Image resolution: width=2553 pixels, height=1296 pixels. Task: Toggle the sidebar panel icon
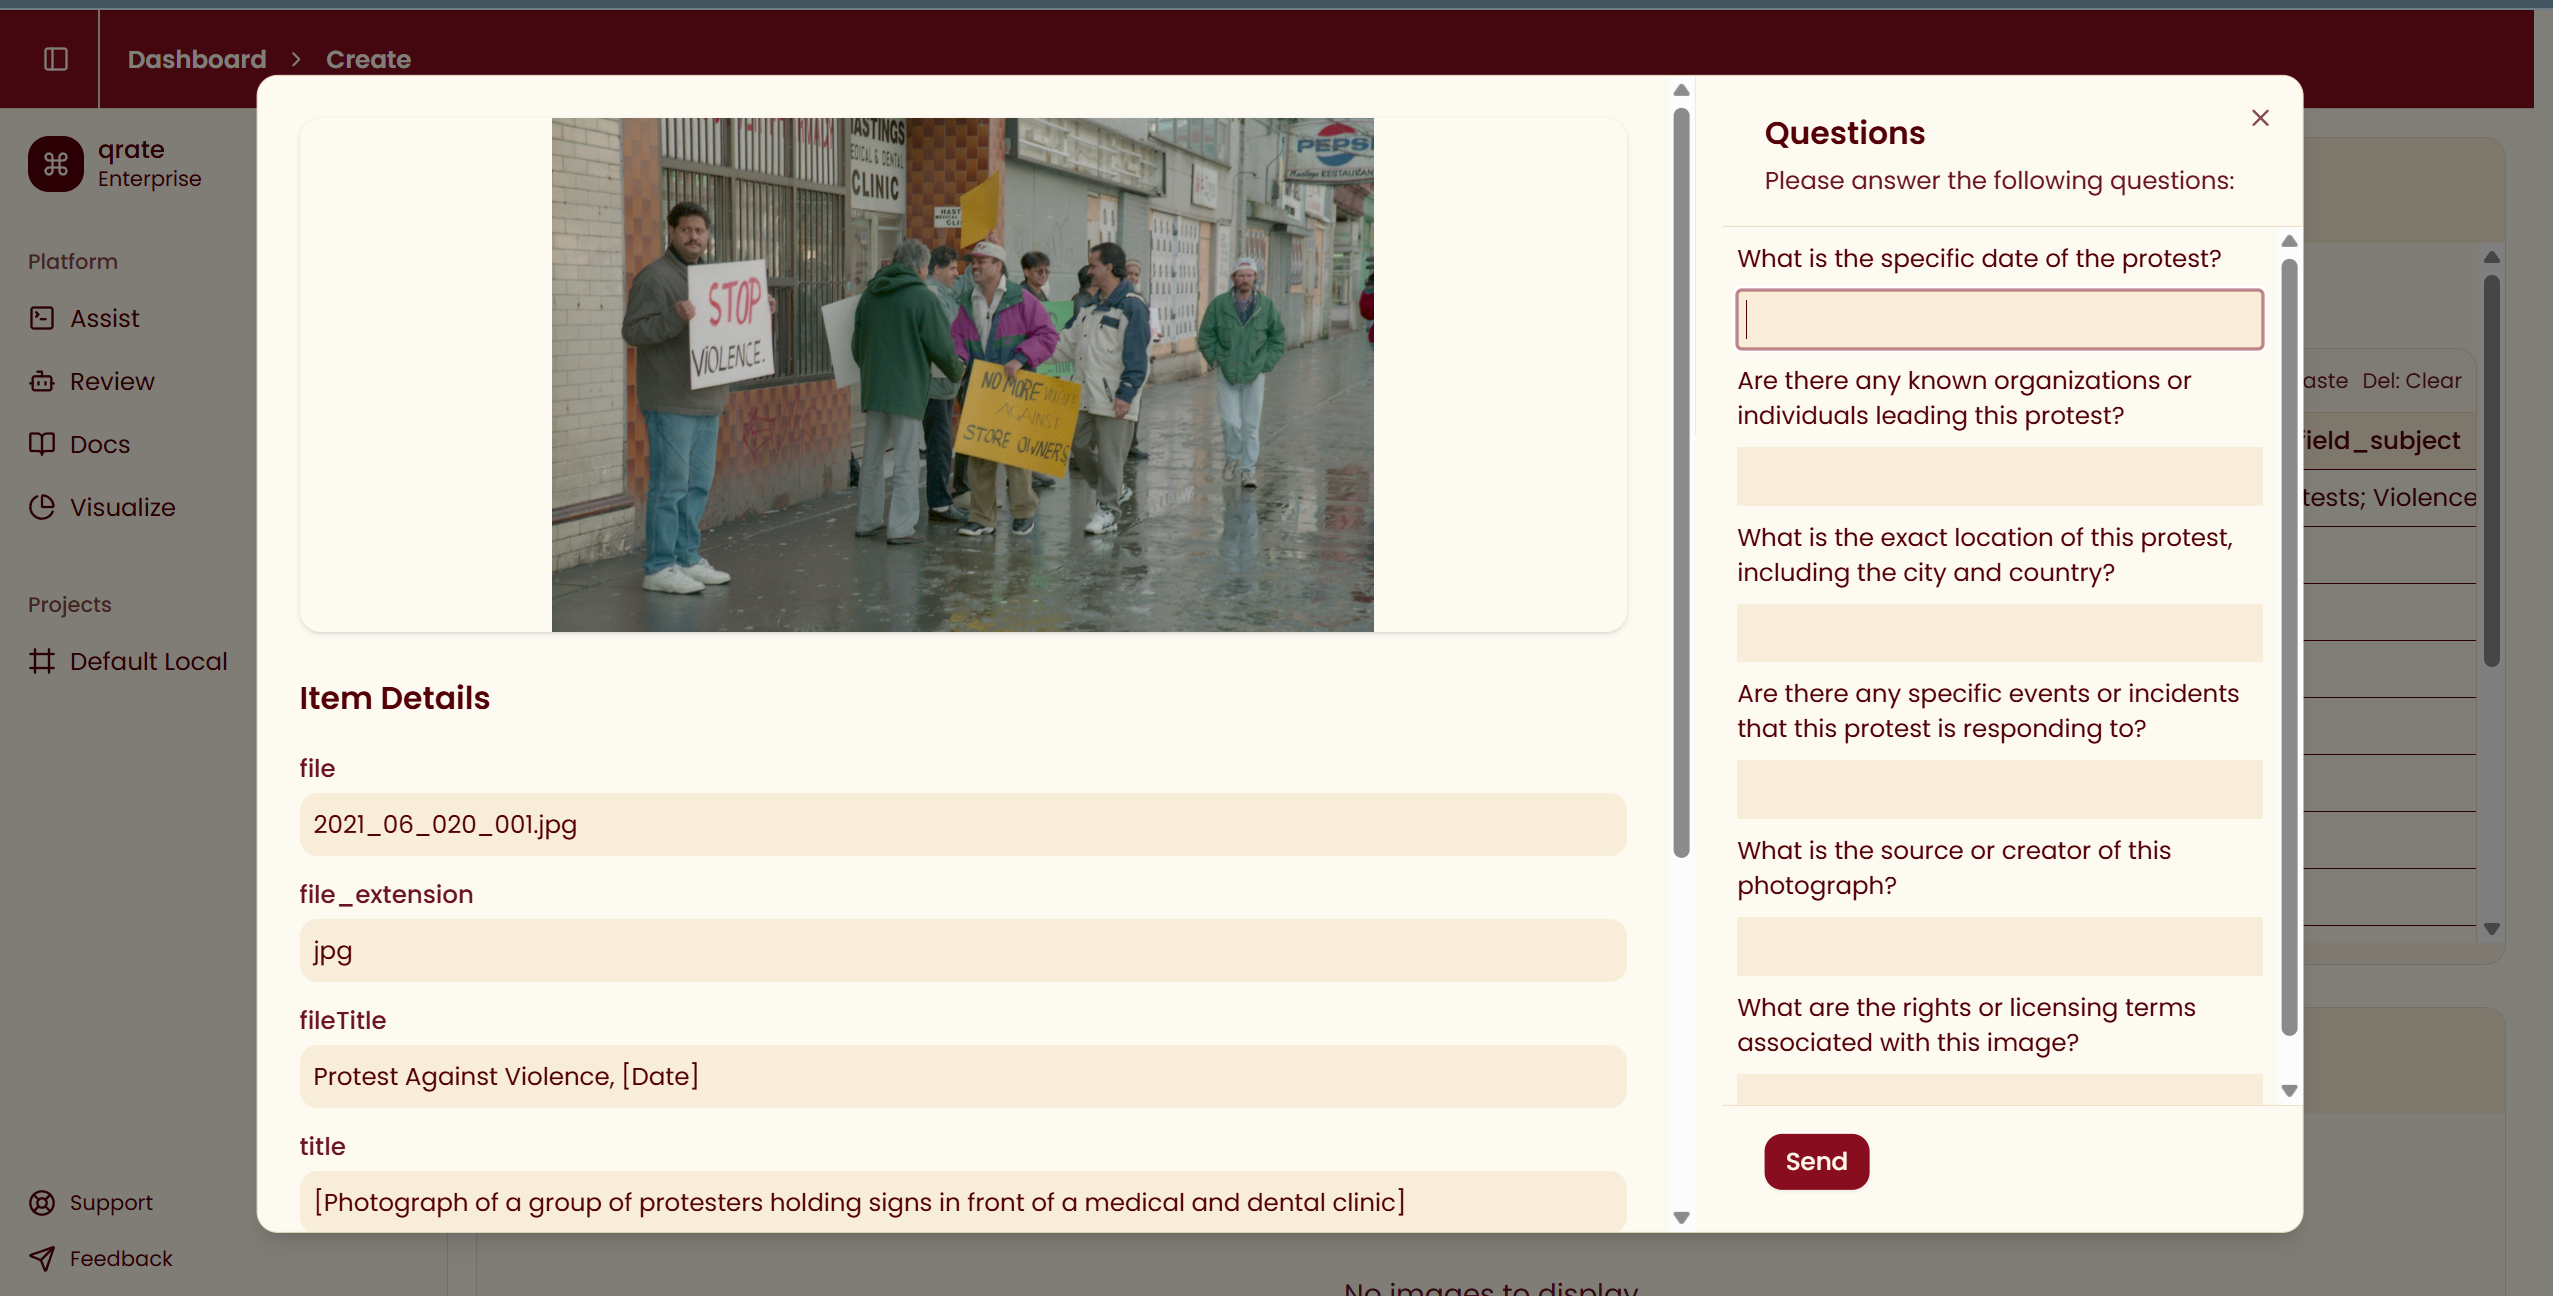[56, 59]
